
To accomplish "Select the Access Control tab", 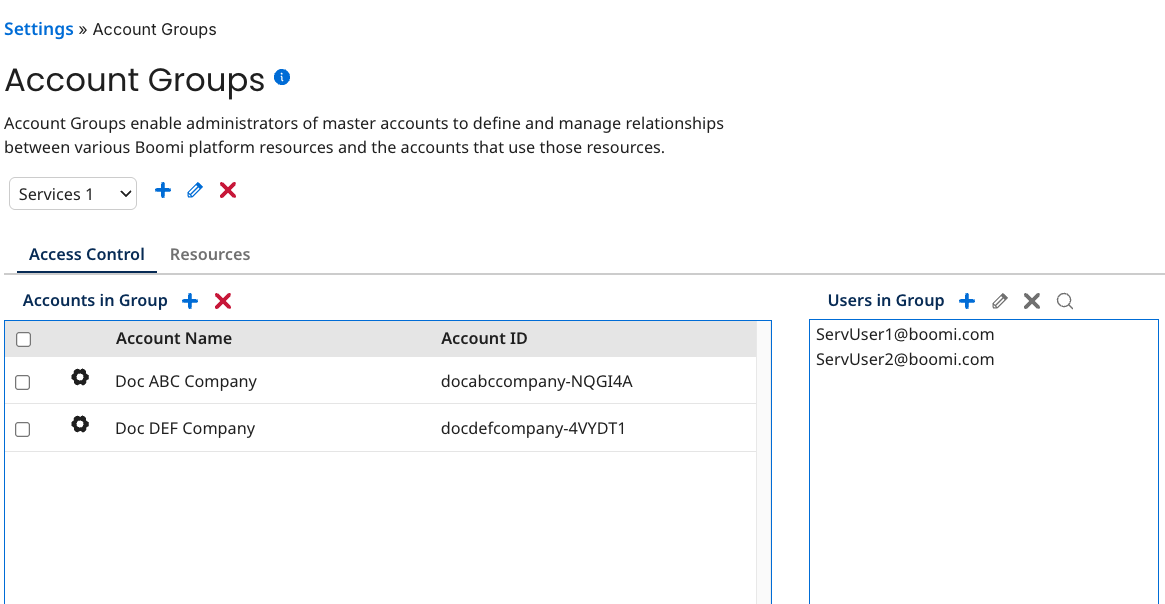I will click(86, 254).
